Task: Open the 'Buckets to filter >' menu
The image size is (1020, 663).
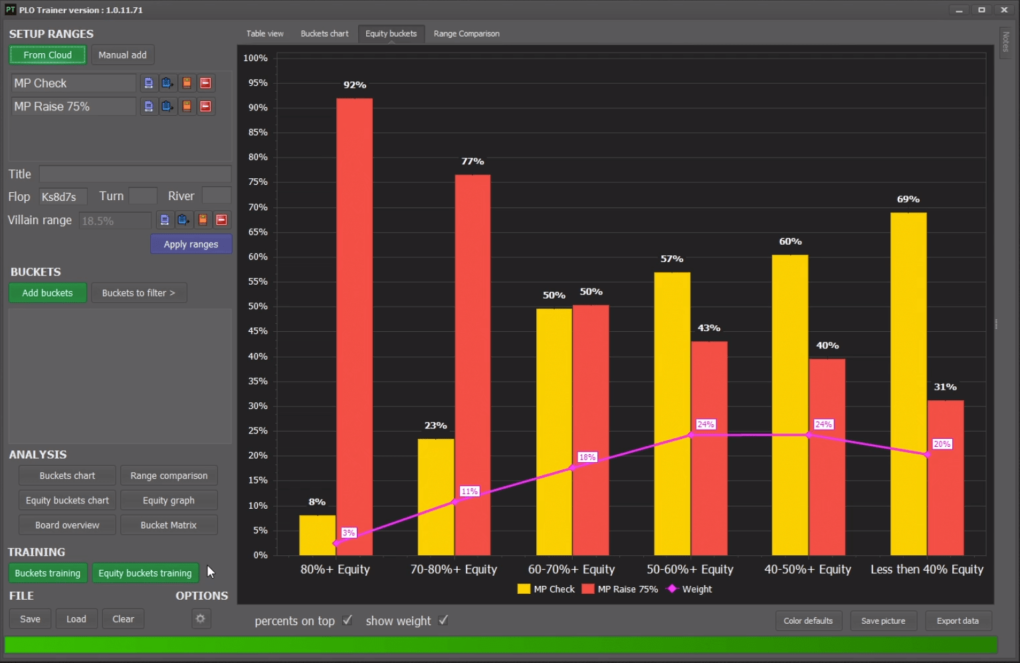Action: tap(139, 293)
